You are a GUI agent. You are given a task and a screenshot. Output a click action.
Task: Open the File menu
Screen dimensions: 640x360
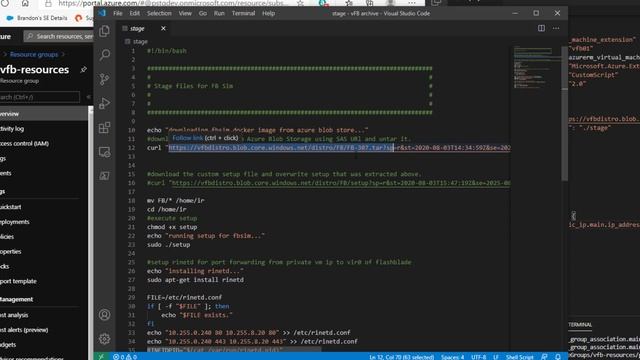click(x=118, y=13)
